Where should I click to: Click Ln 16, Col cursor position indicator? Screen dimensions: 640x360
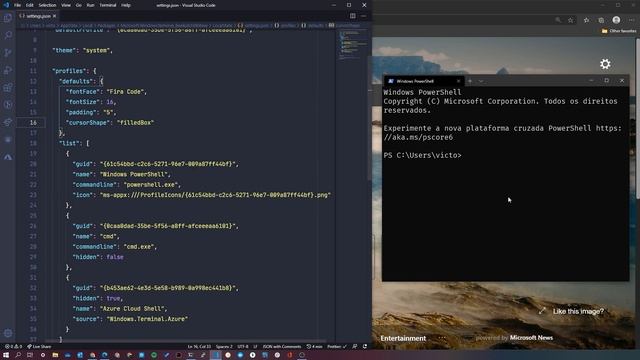point(199,347)
